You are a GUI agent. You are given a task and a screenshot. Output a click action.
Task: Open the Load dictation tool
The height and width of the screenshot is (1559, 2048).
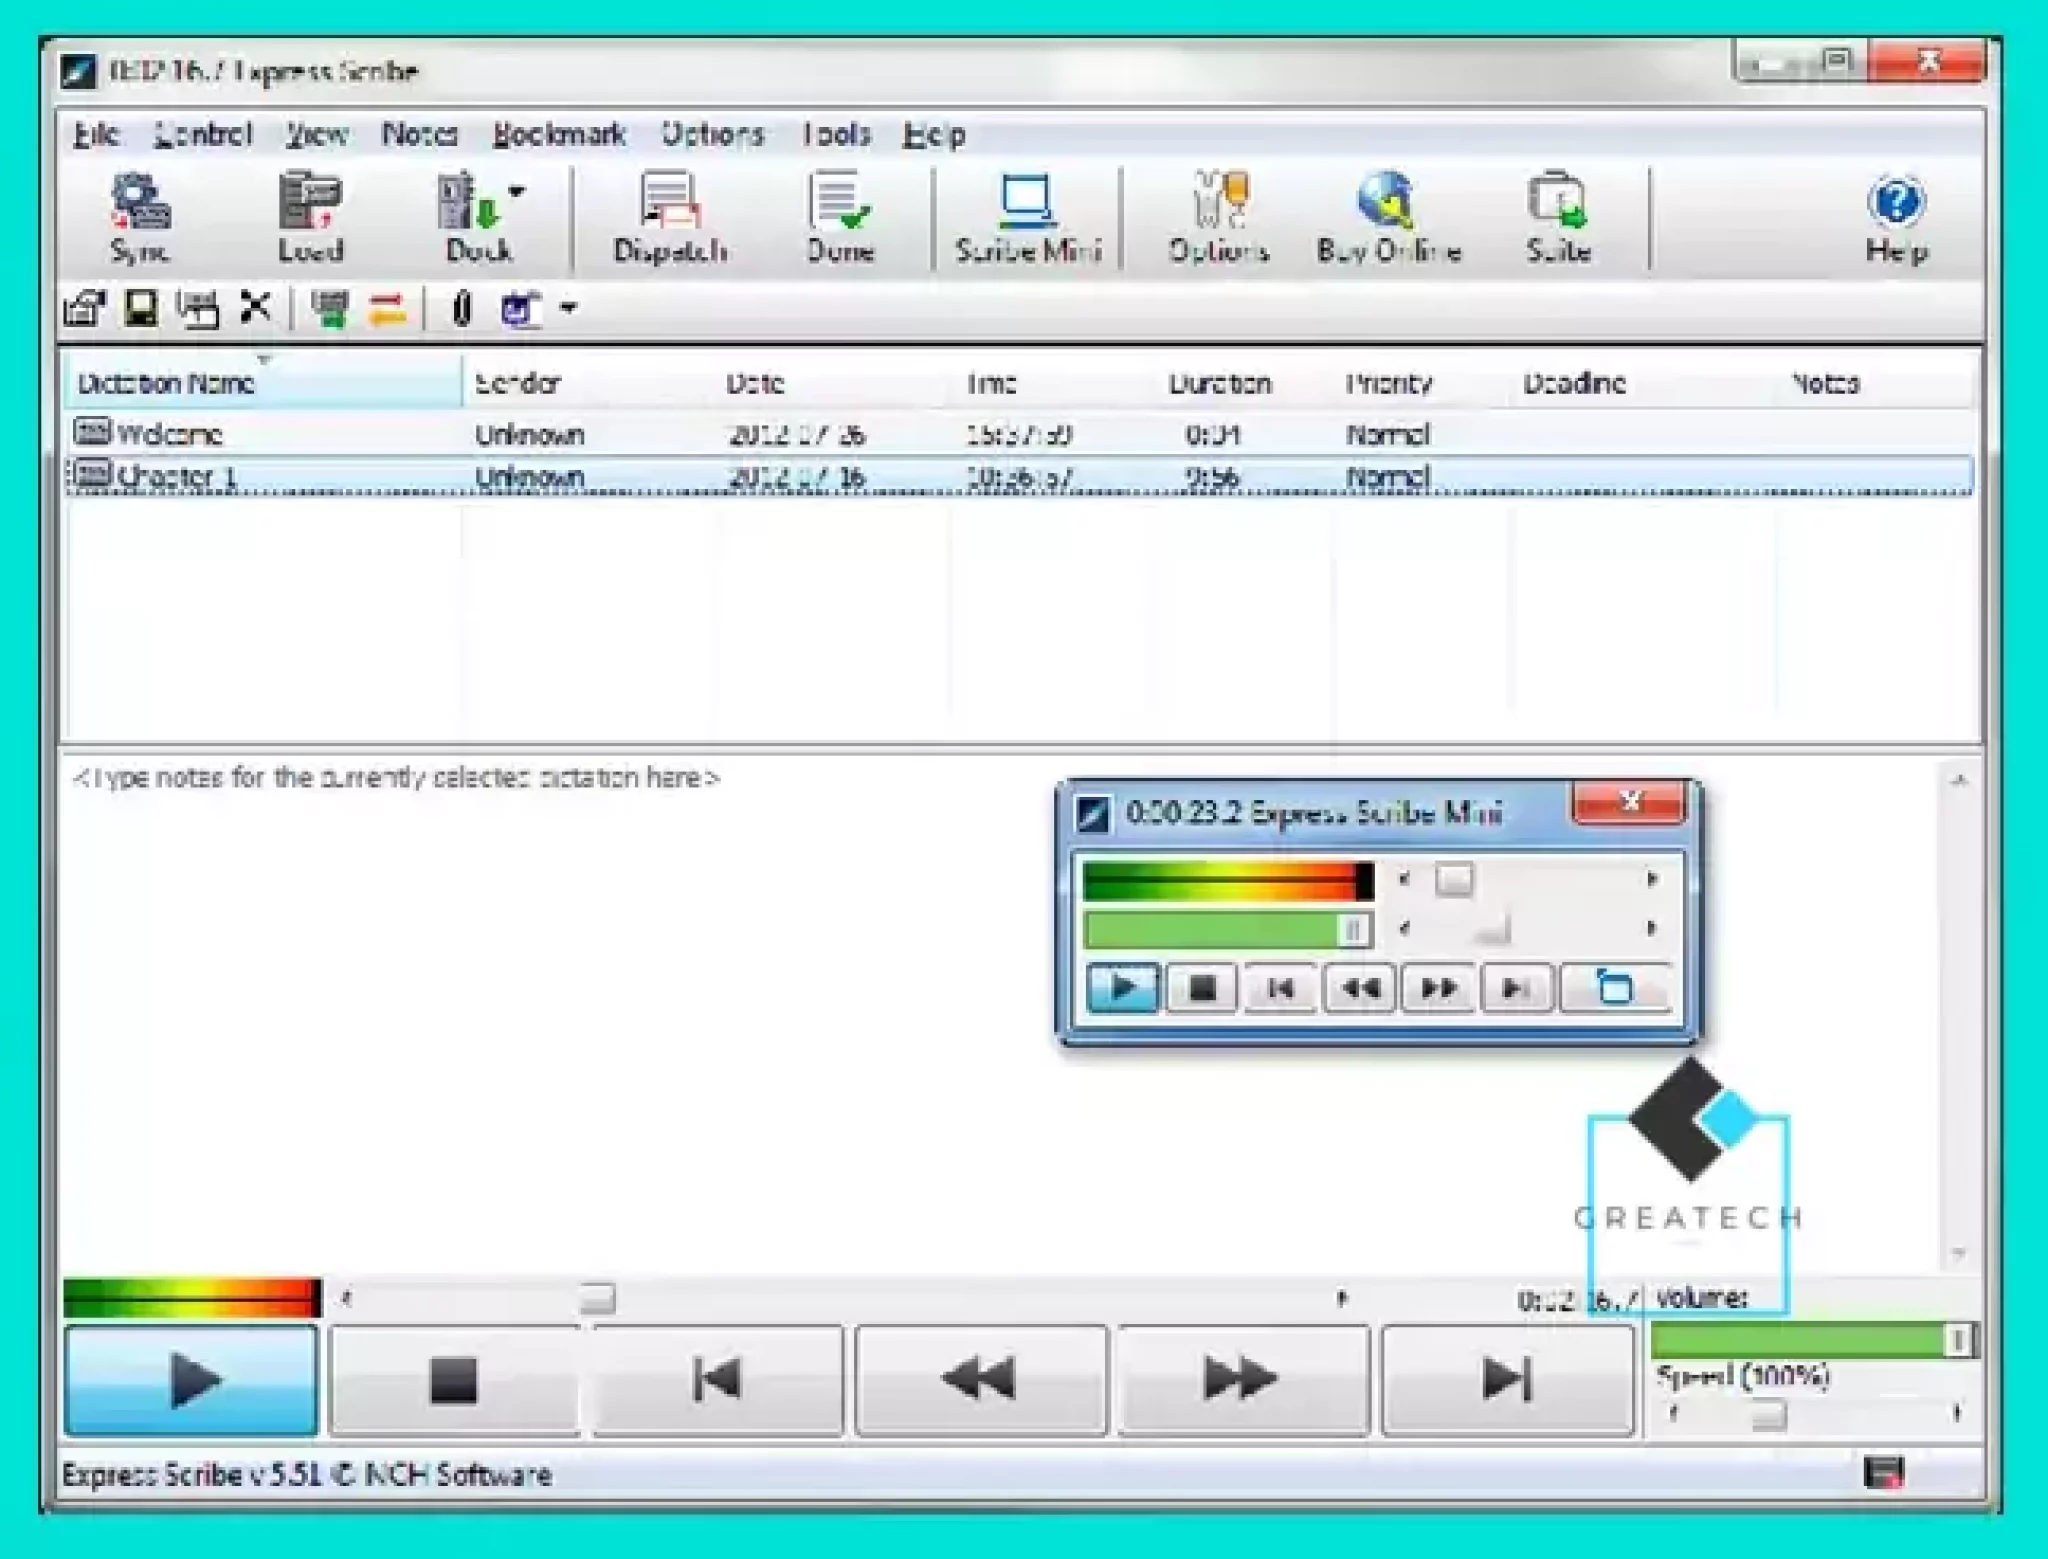[x=310, y=218]
